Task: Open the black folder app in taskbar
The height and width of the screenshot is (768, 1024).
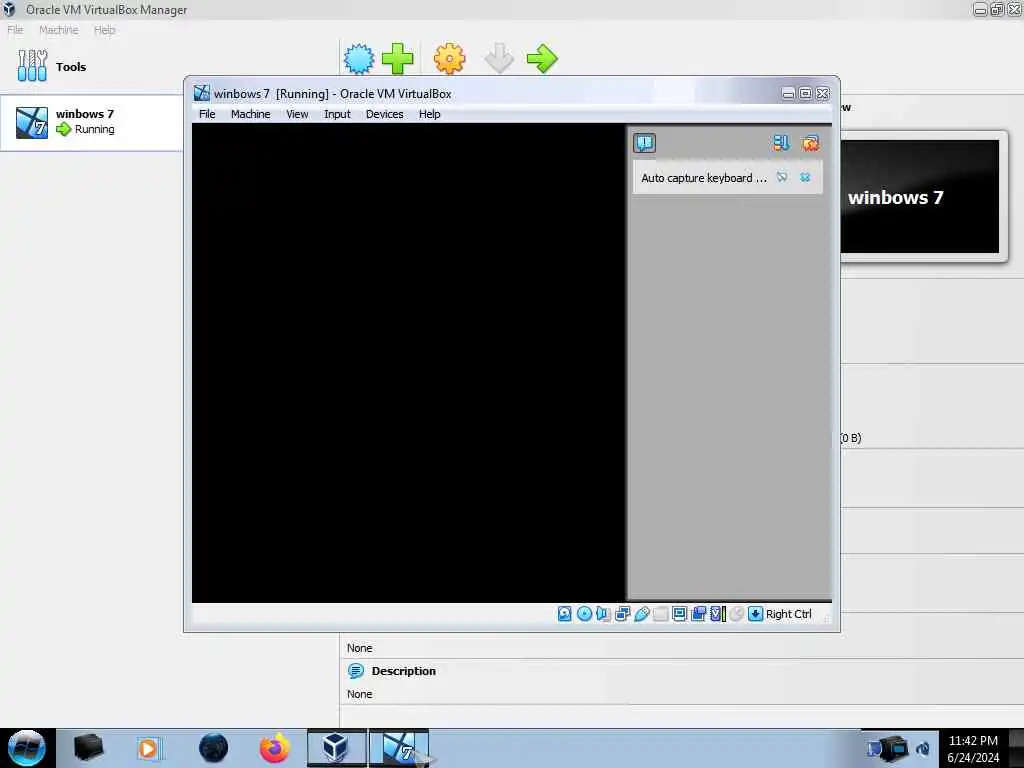Action: point(88,748)
